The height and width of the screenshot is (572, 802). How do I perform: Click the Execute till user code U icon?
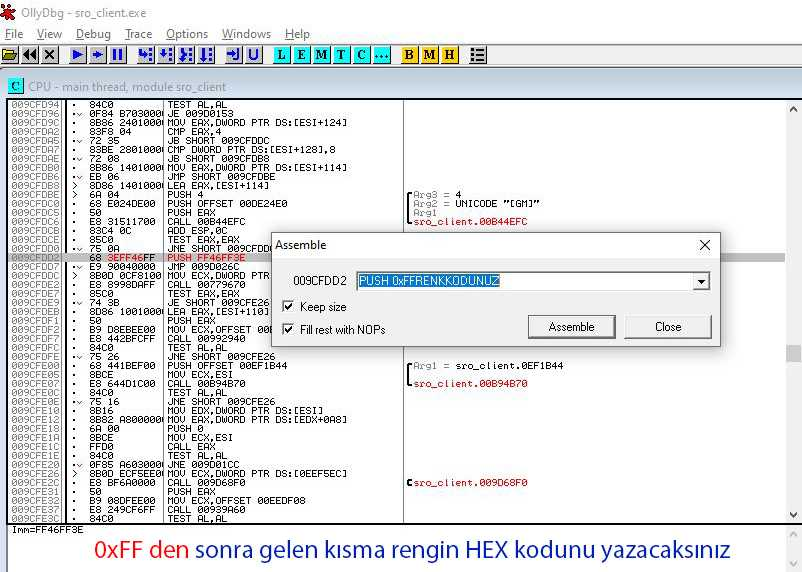[x=254, y=55]
